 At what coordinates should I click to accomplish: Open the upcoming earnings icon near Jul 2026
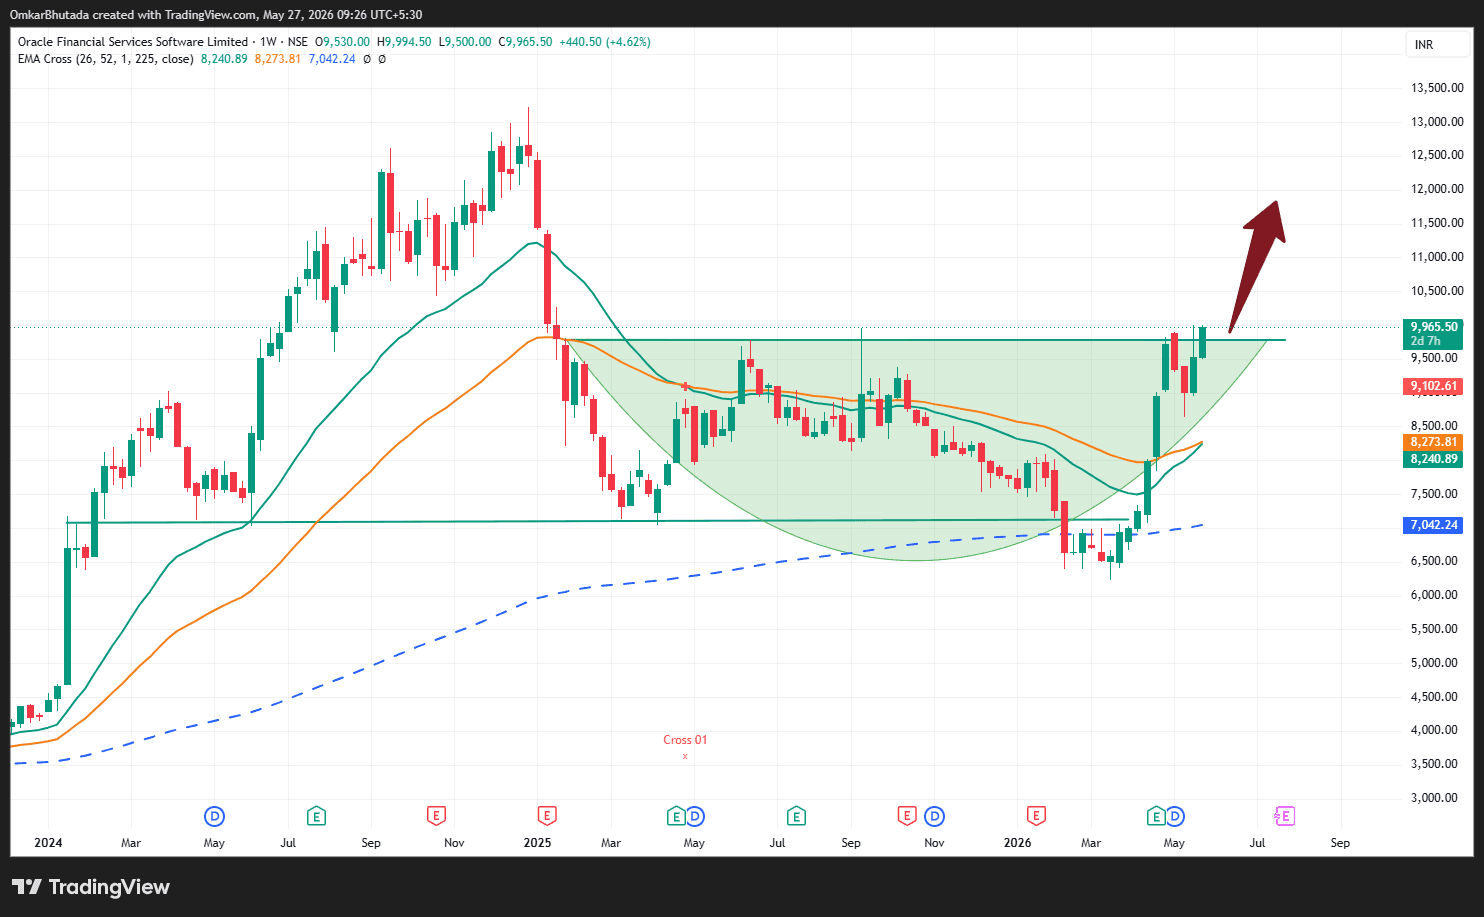point(1285,816)
